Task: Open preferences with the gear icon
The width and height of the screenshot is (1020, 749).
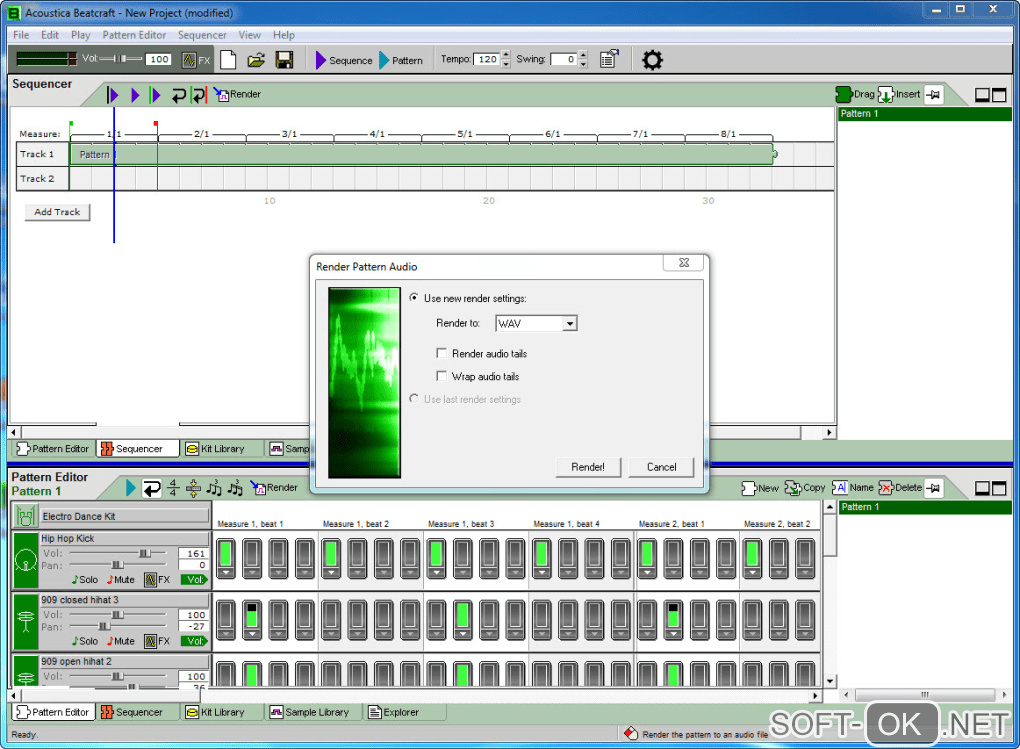Action: tap(652, 60)
